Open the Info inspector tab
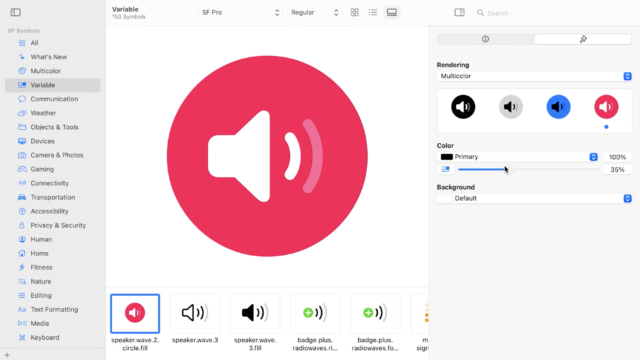Screen dimensions: 640x360 click(486, 39)
